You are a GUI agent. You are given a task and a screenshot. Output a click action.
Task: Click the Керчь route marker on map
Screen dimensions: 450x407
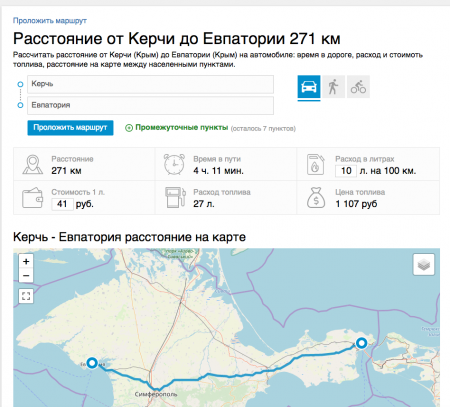(361, 343)
